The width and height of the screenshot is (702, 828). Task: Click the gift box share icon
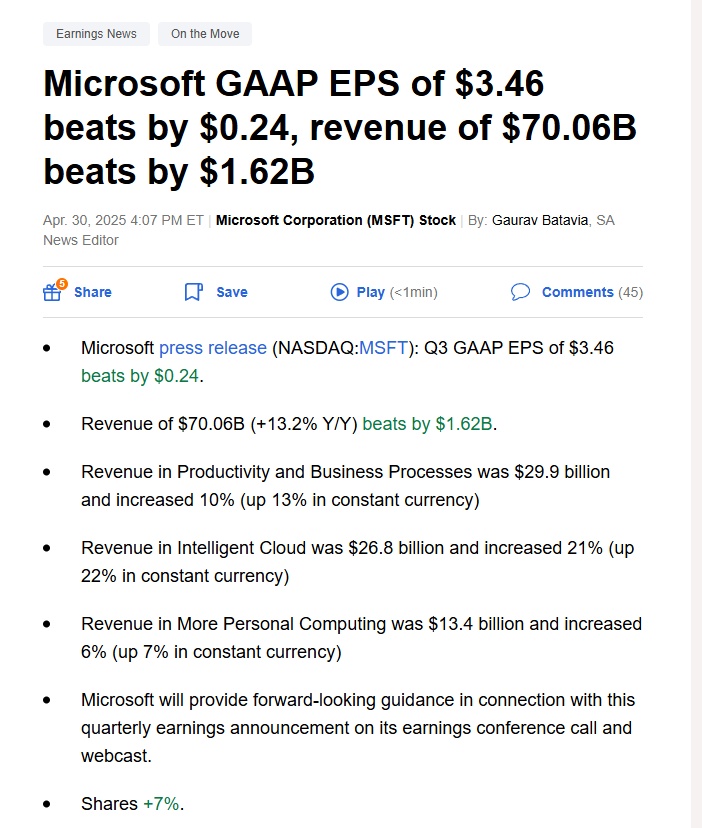(x=53, y=292)
